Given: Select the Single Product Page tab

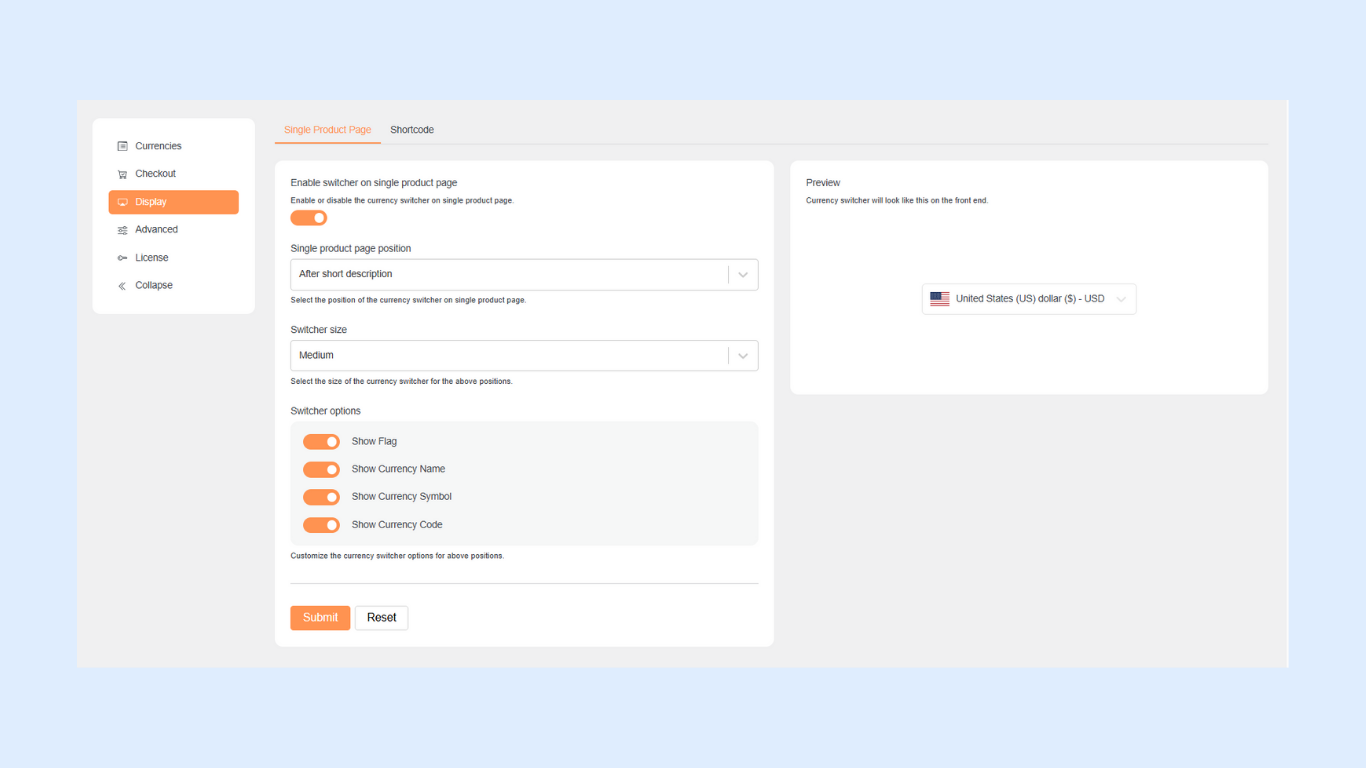Looking at the screenshot, I should point(327,130).
